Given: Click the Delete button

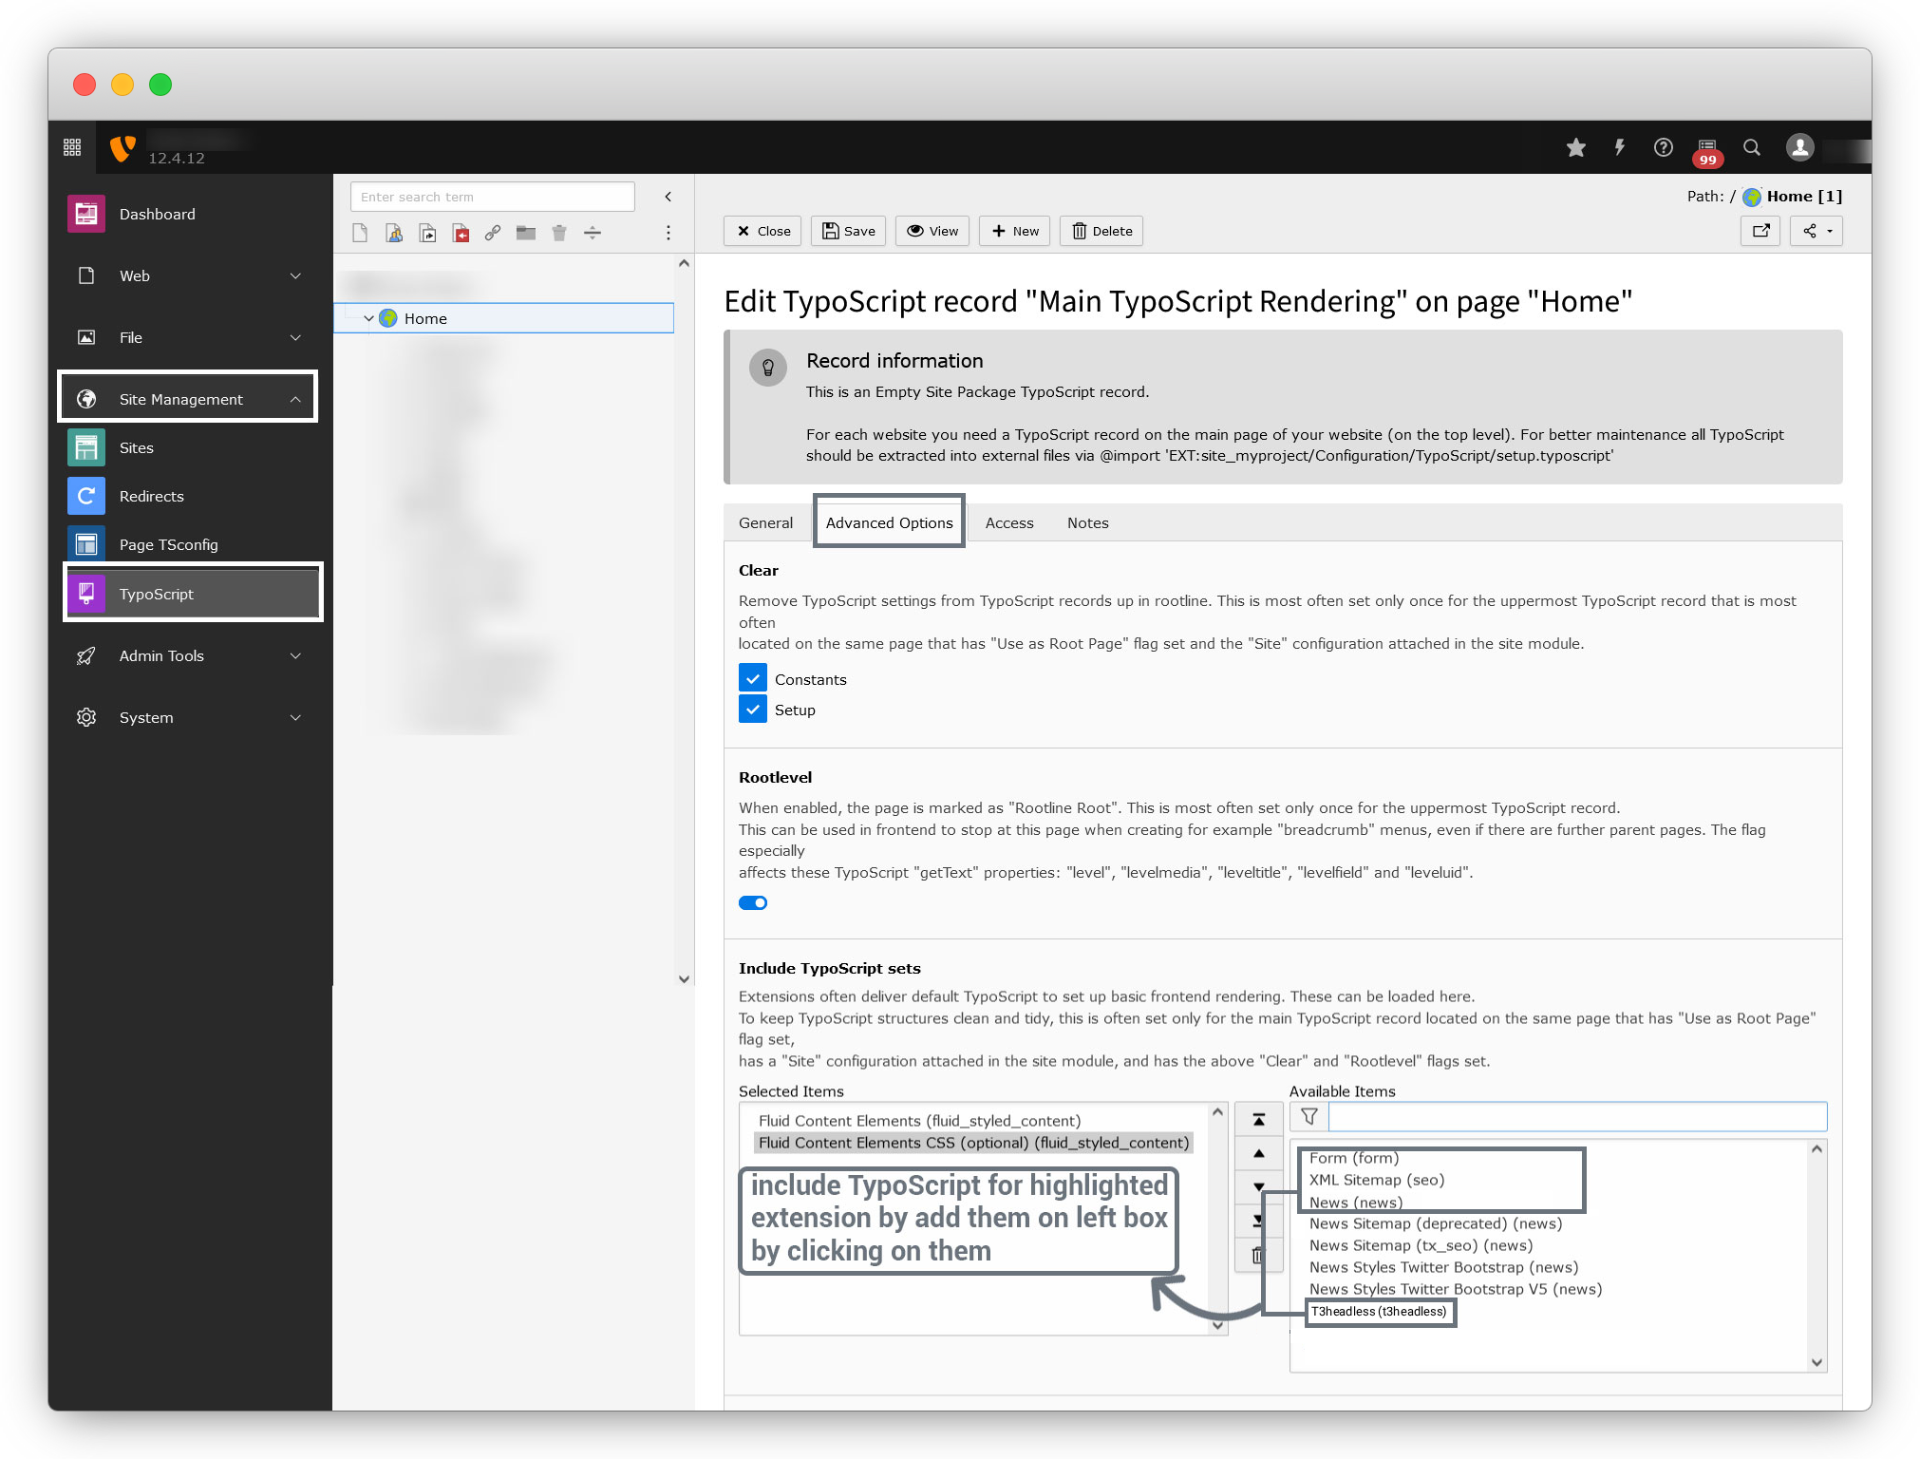Looking at the screenshot, I should 1102,231.
